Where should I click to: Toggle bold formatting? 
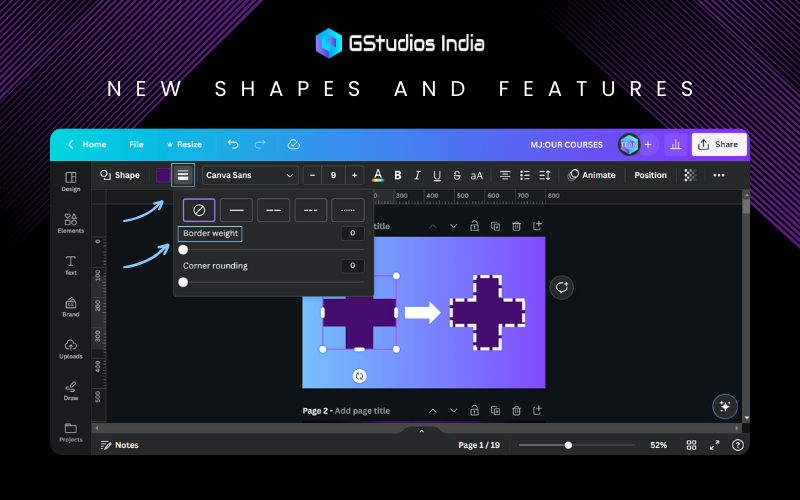tap(398, 175)
